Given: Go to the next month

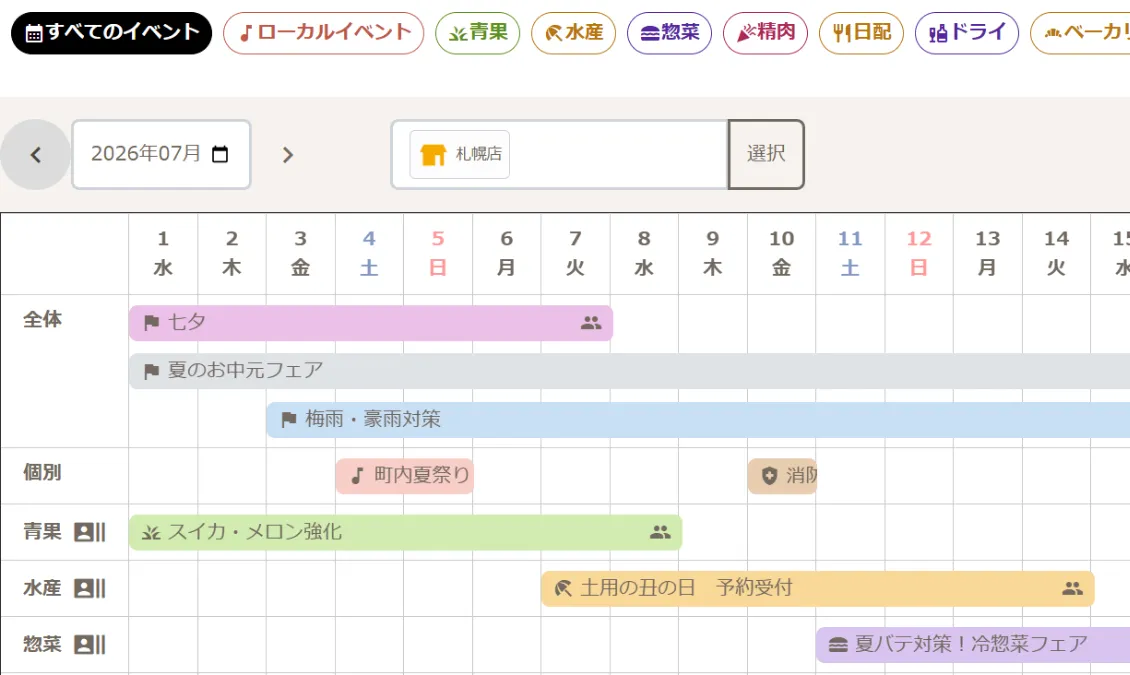Looking at the screenshot, I should [x=288, y=154].
